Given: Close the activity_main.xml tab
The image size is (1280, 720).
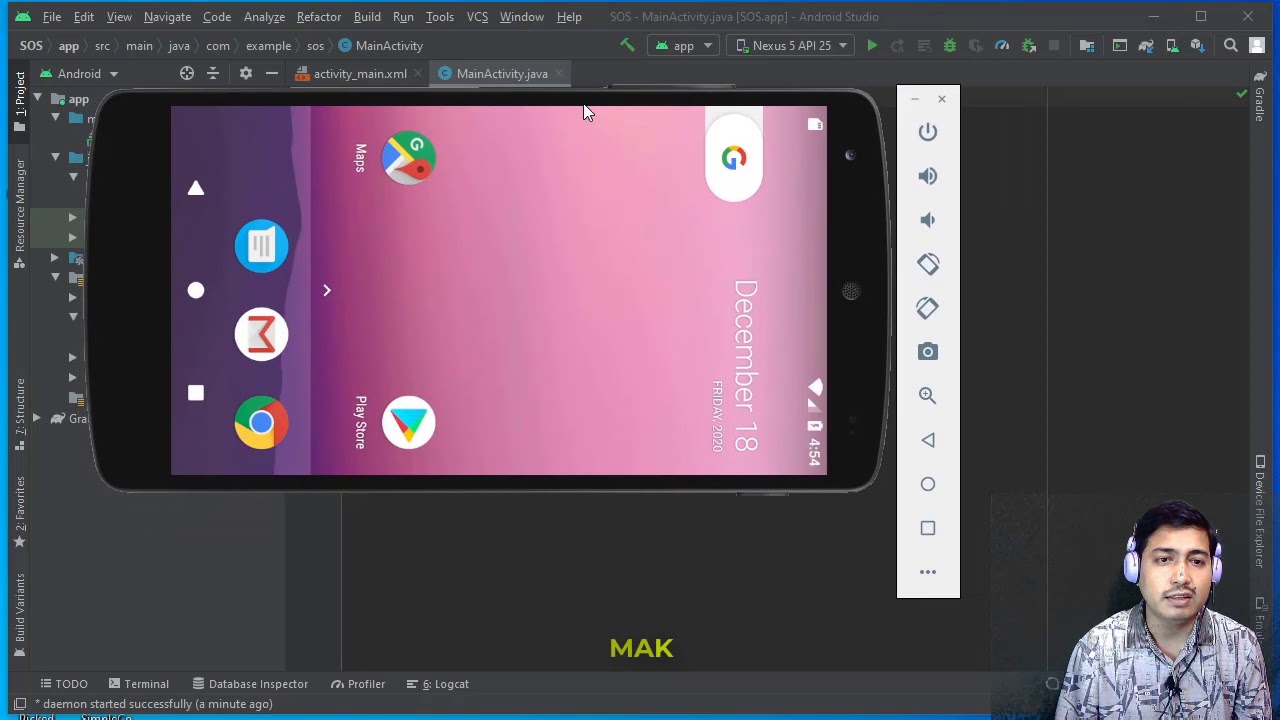Looking at the screenshot, I should click(x=418, y=73).
